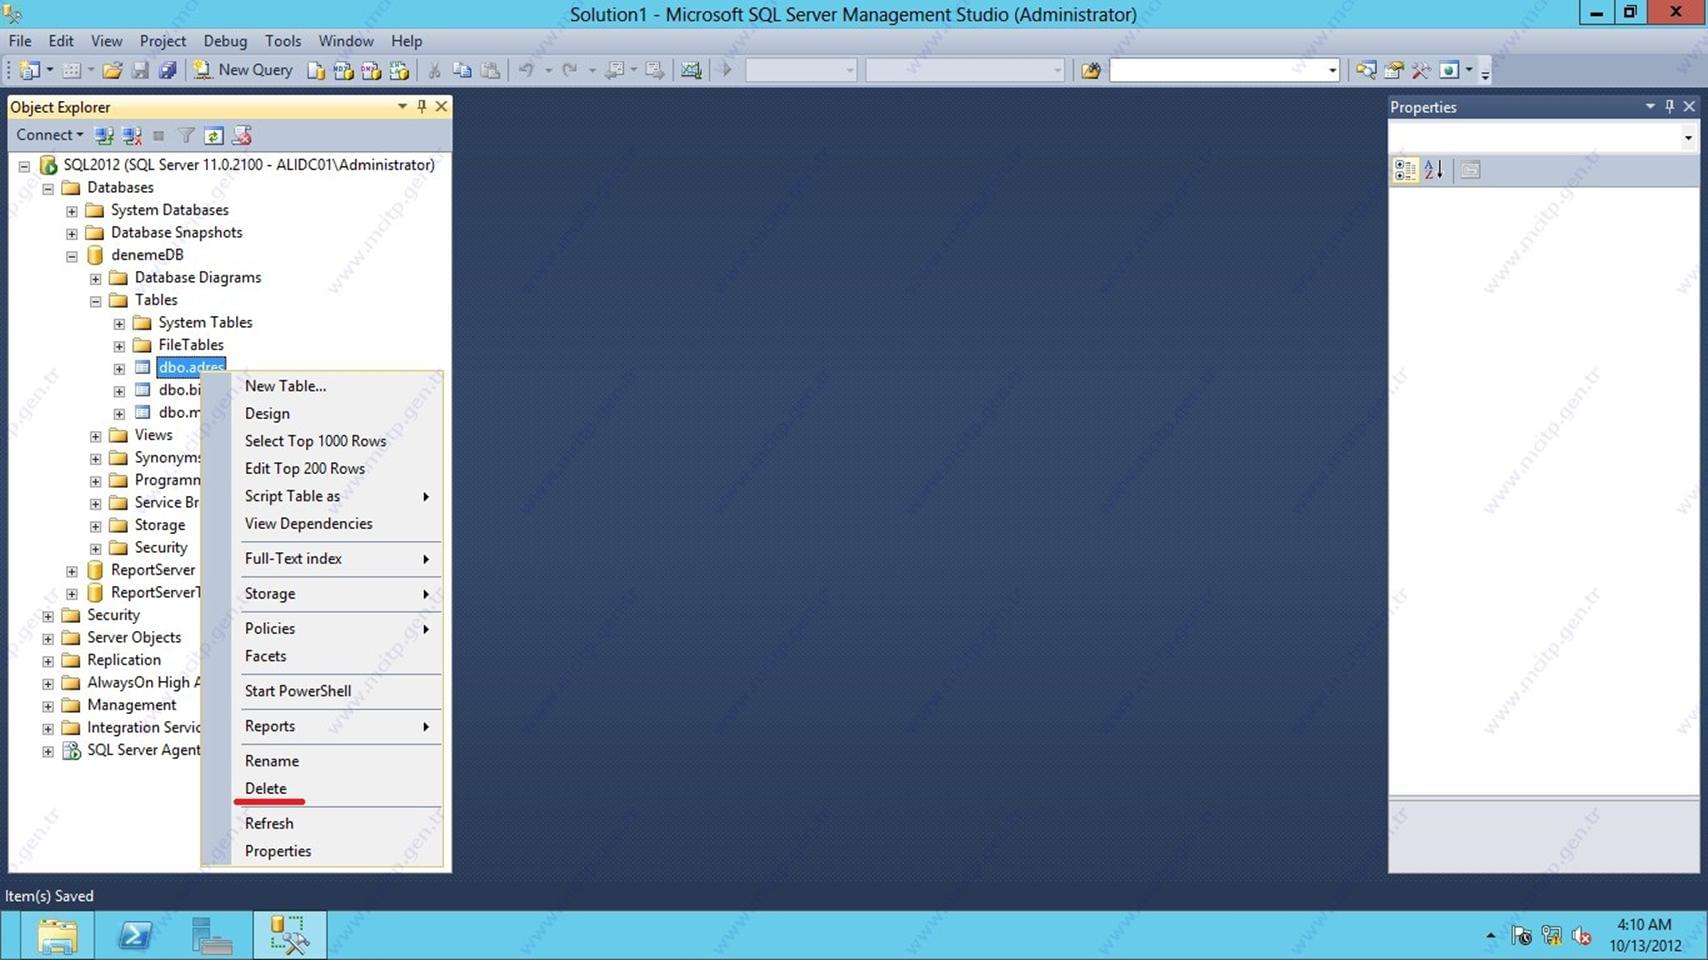The image size is (1708, 960).
Task: Open the Tools menu in menu bar
Action: [x=283, y=41]
